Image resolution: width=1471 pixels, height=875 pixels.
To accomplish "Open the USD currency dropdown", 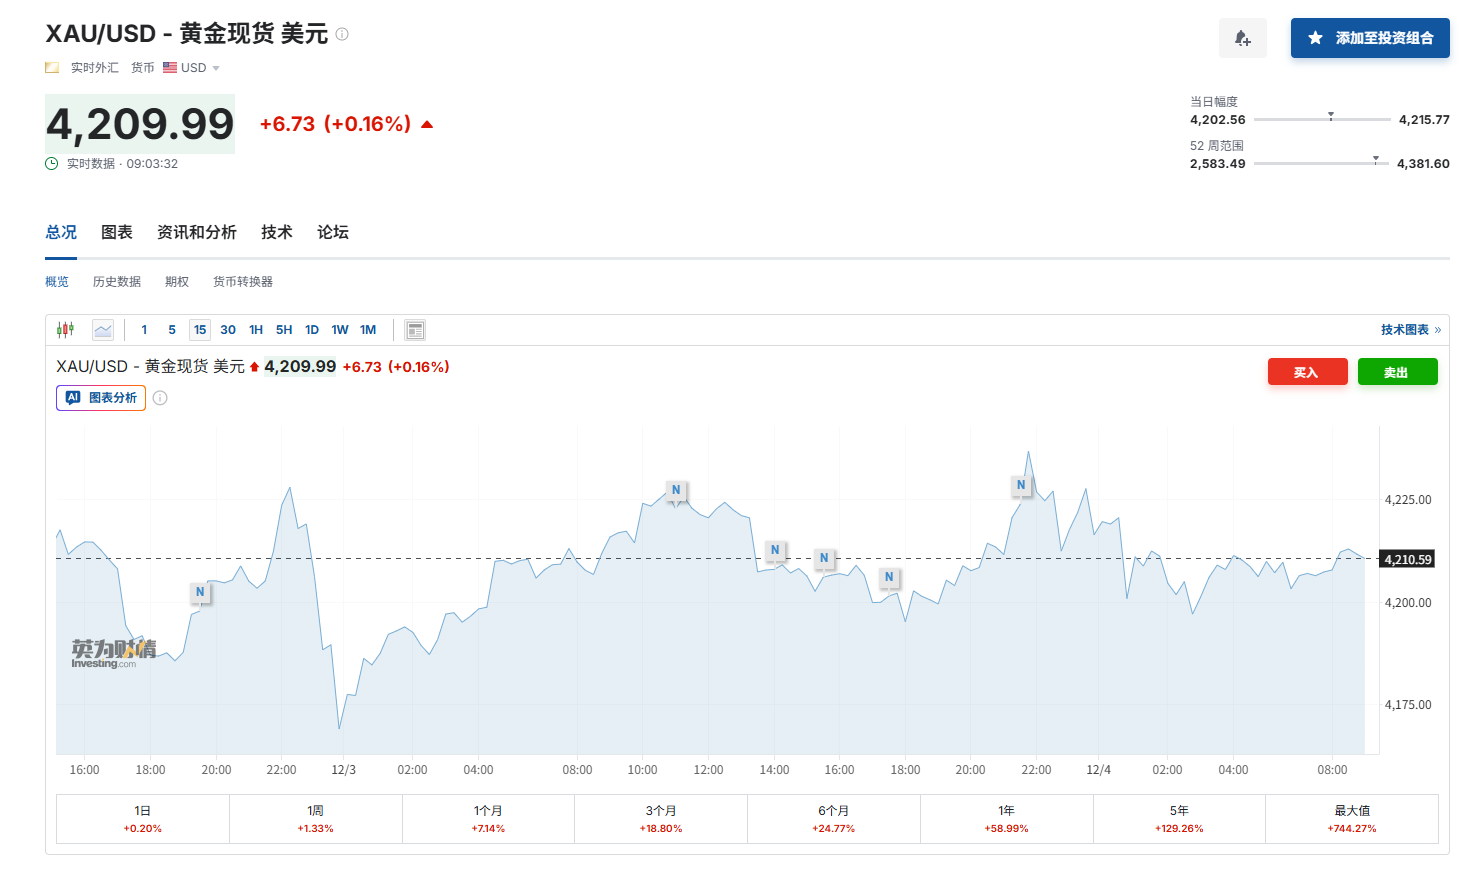I will click(192, 68).
